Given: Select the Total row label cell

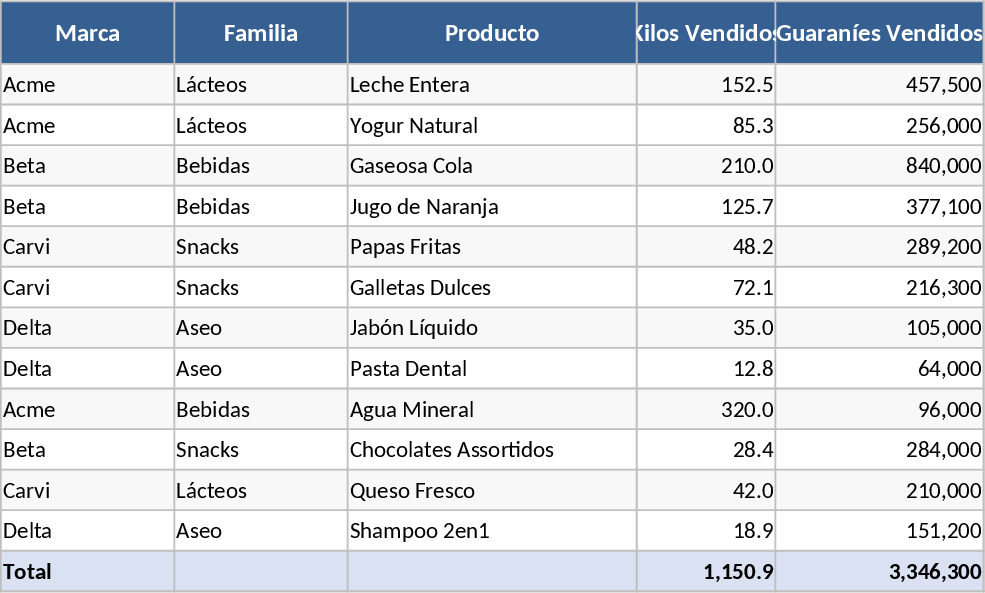Looking at the screenshot, I should pyautogui.click(x=88, y=572).
